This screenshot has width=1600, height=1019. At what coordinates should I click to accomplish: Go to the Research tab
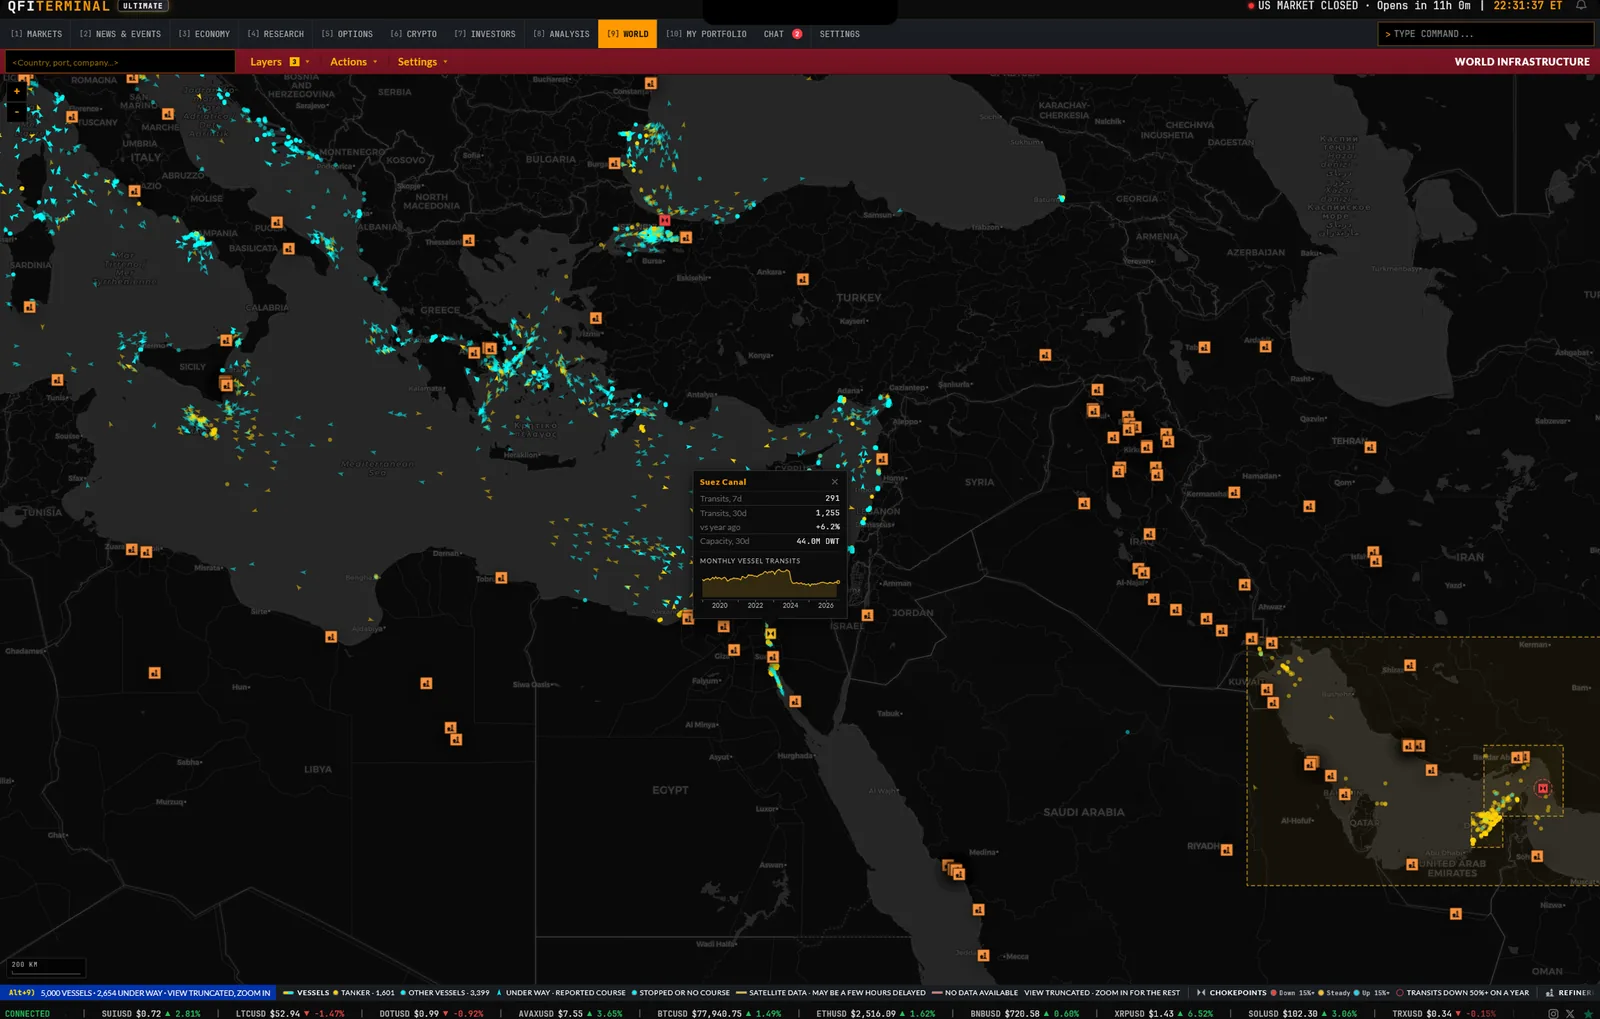(x=276, y=34)
